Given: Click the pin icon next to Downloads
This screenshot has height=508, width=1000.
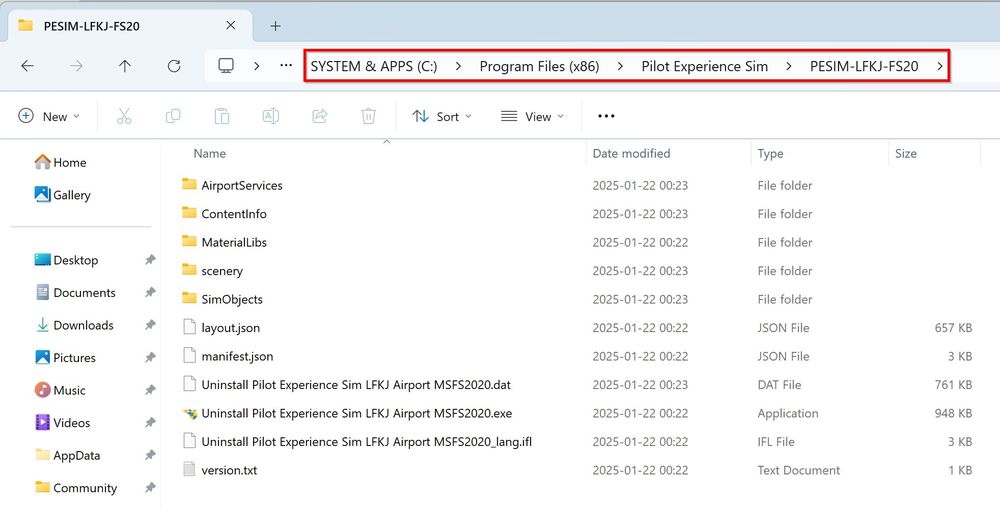Looking at the screenshot, I should (150, 325).
